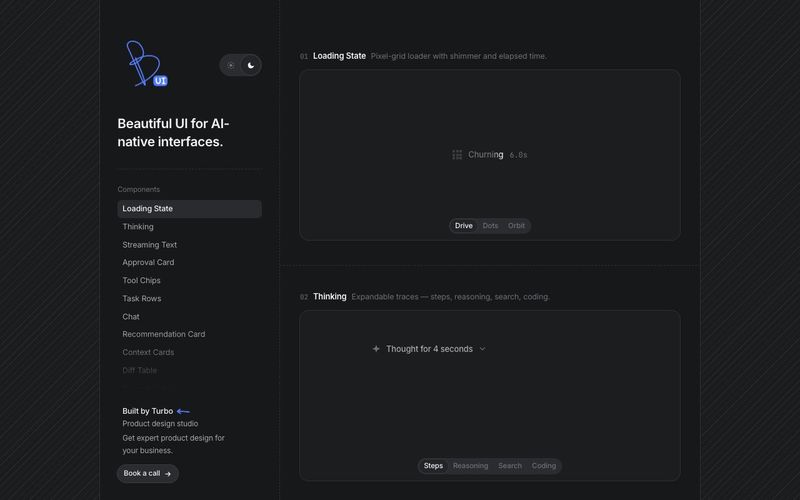
Task: Click the 6.8s elapsed time
Action: pyautogui.click(x=518, y=155)
